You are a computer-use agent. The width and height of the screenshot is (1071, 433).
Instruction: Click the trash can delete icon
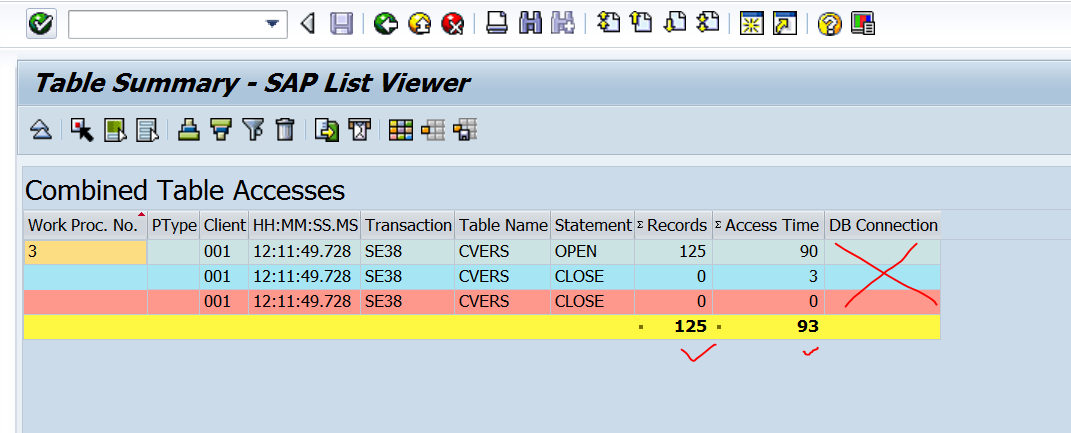[x=285, y=129]
